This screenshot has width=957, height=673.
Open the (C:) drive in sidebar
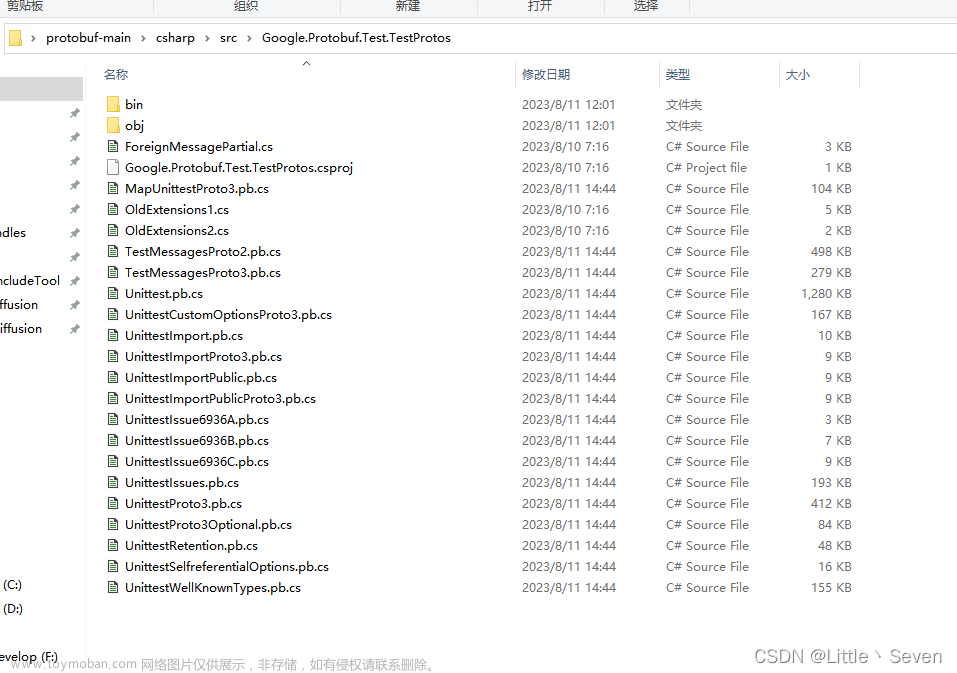(12, 585)
